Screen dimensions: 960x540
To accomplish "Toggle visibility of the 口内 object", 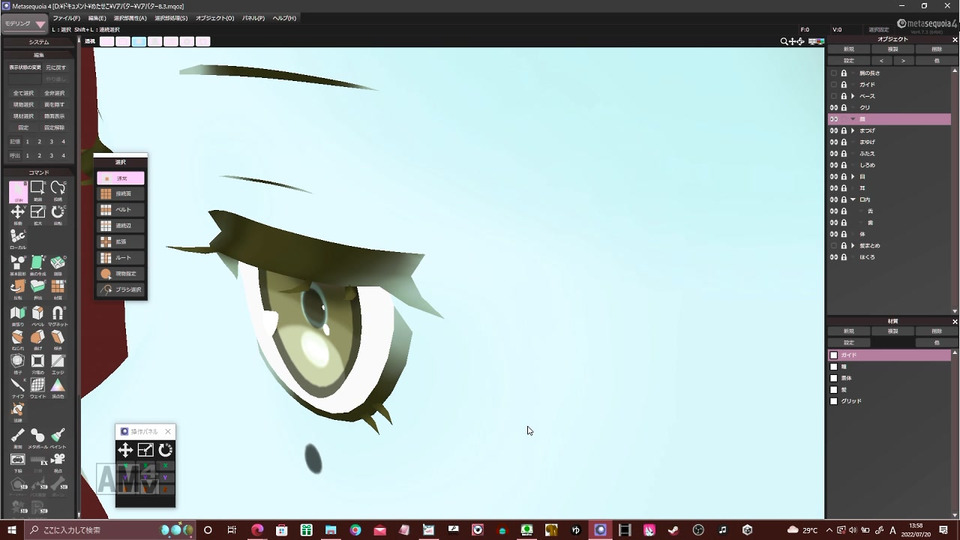I will [x=834, y=200].
